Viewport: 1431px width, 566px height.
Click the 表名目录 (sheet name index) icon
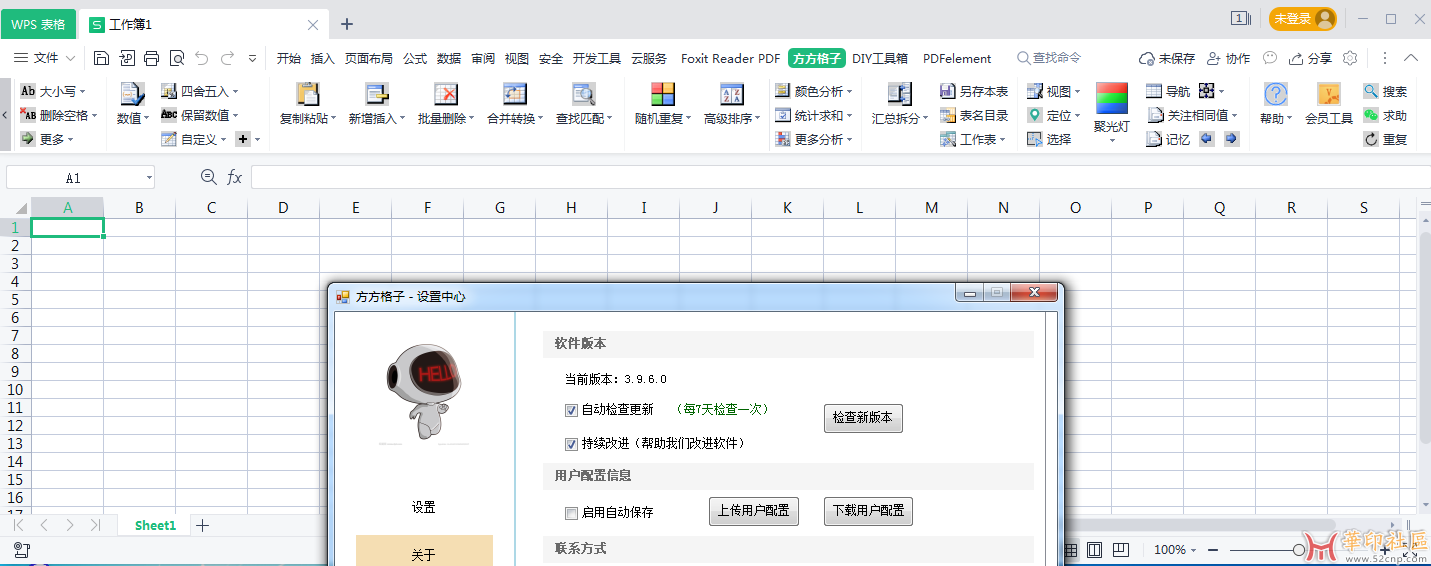click(948, 115)
